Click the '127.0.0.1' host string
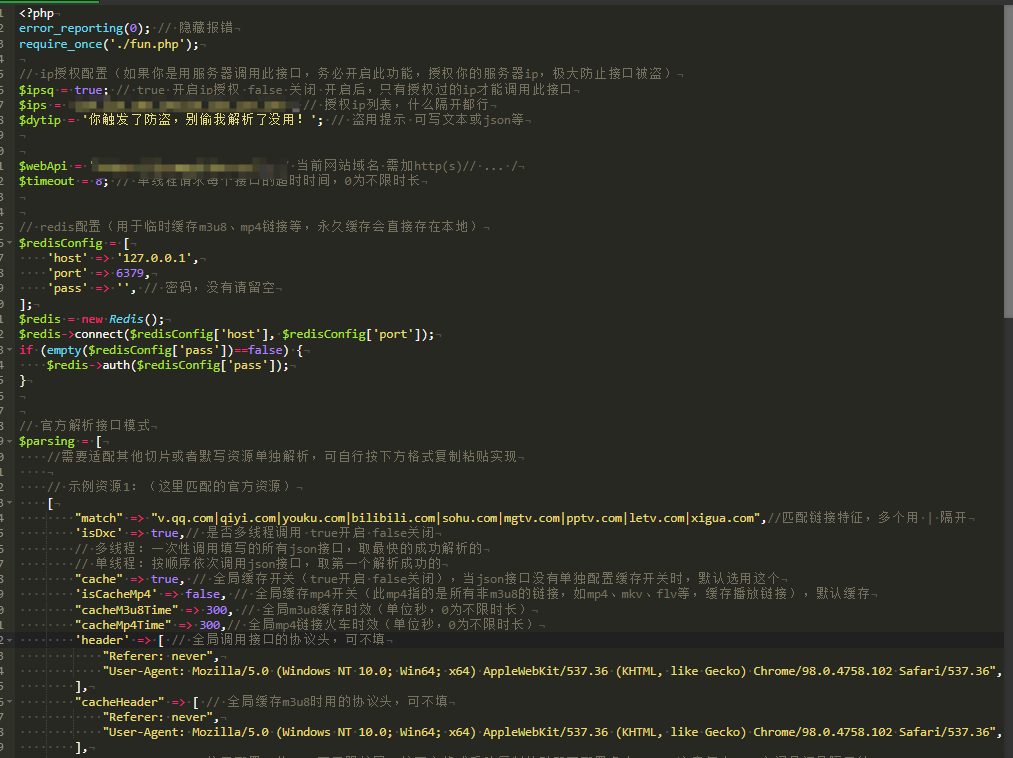Viewport: 1013px width, 758px height. (156, 258)
